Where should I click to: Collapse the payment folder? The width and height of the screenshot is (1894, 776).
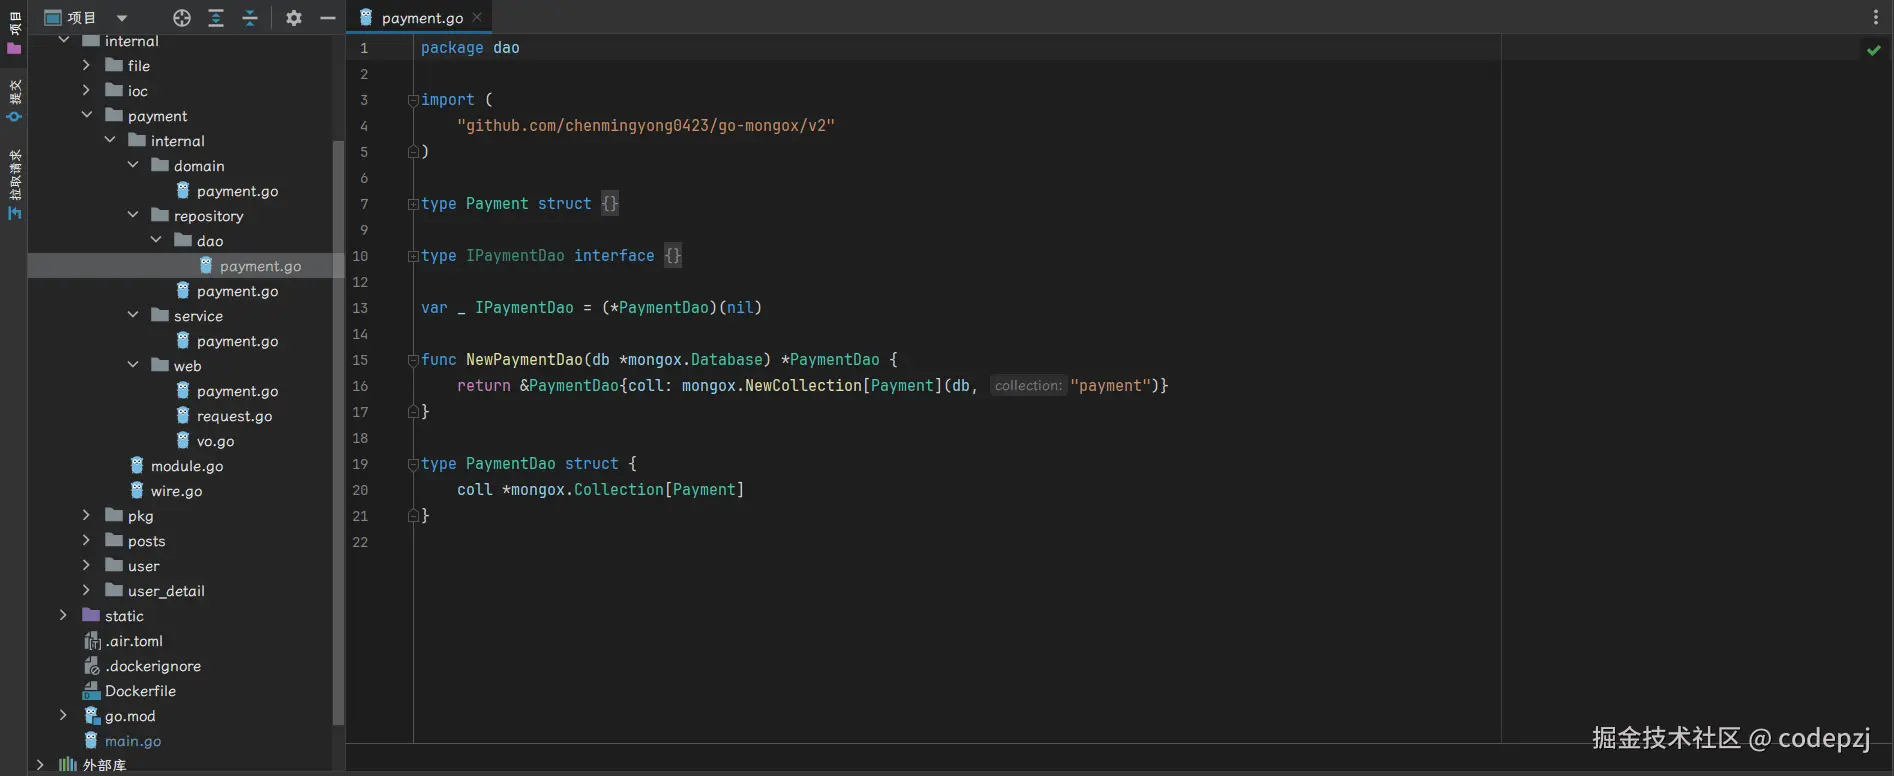[x=86, y=115]
